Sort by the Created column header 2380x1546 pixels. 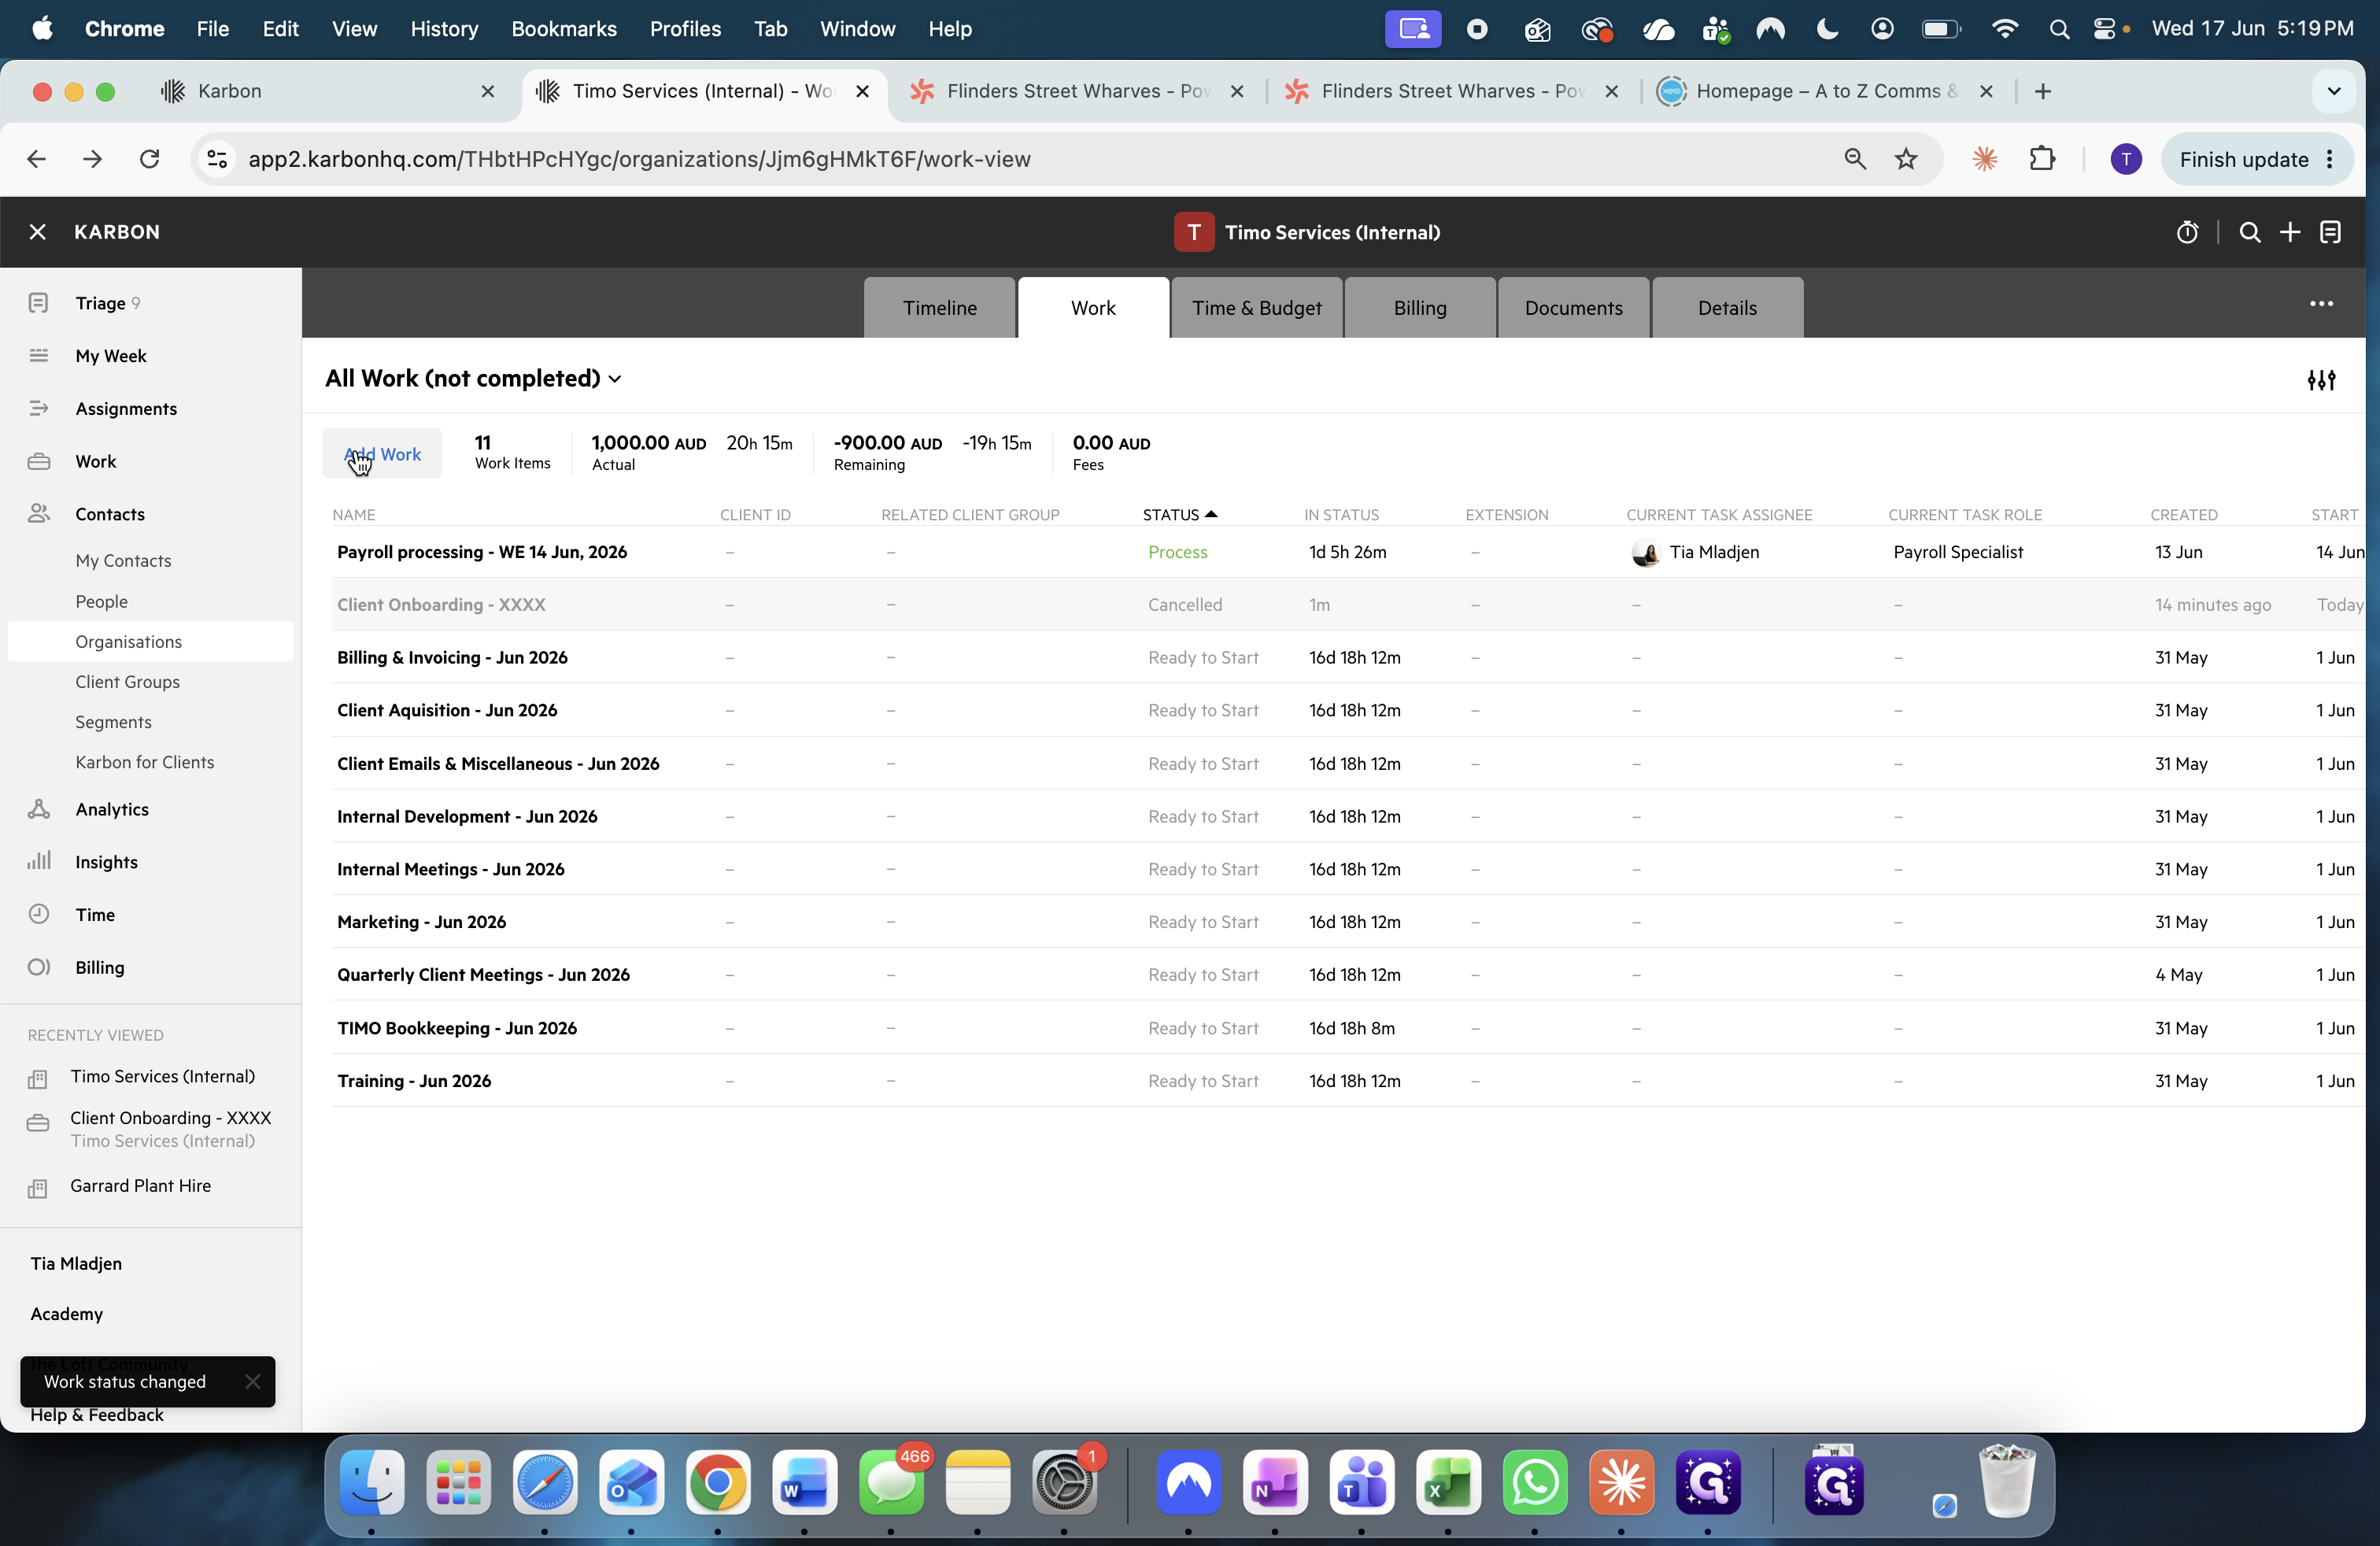(2183, 515)
